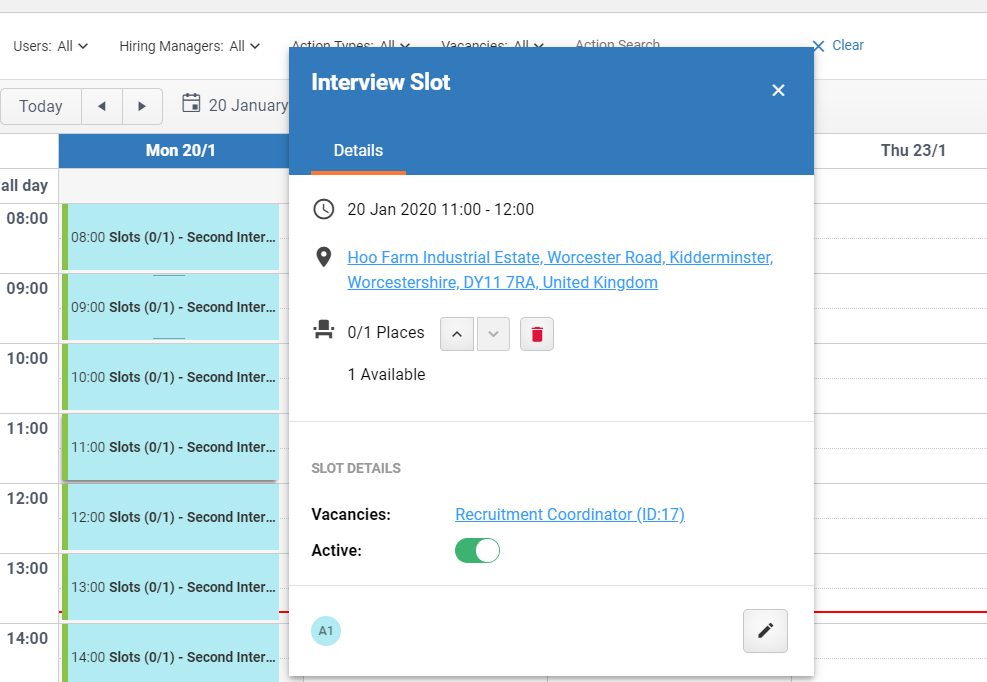Toggle the Active switch off
The width and height of the screenshot is (987, 682).
[477, 550]
